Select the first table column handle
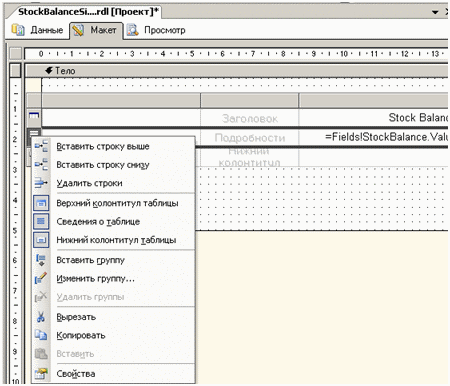This screenshot has width=450, height=386. (121, 101)
